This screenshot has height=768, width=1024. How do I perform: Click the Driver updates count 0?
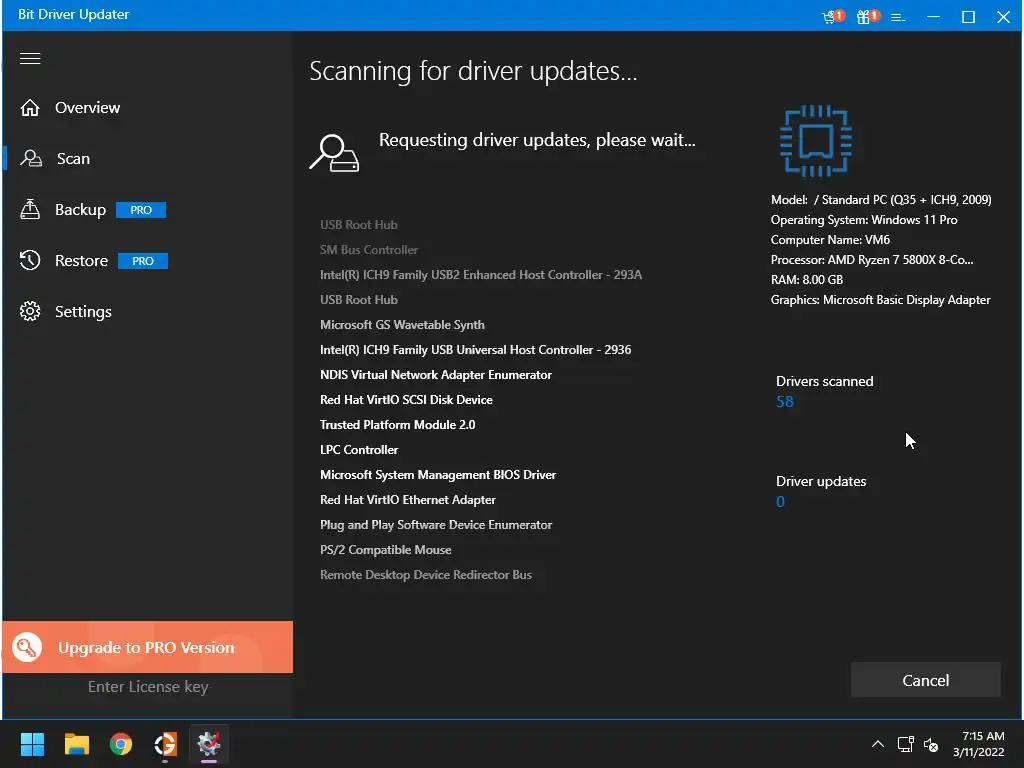(780, 502)
